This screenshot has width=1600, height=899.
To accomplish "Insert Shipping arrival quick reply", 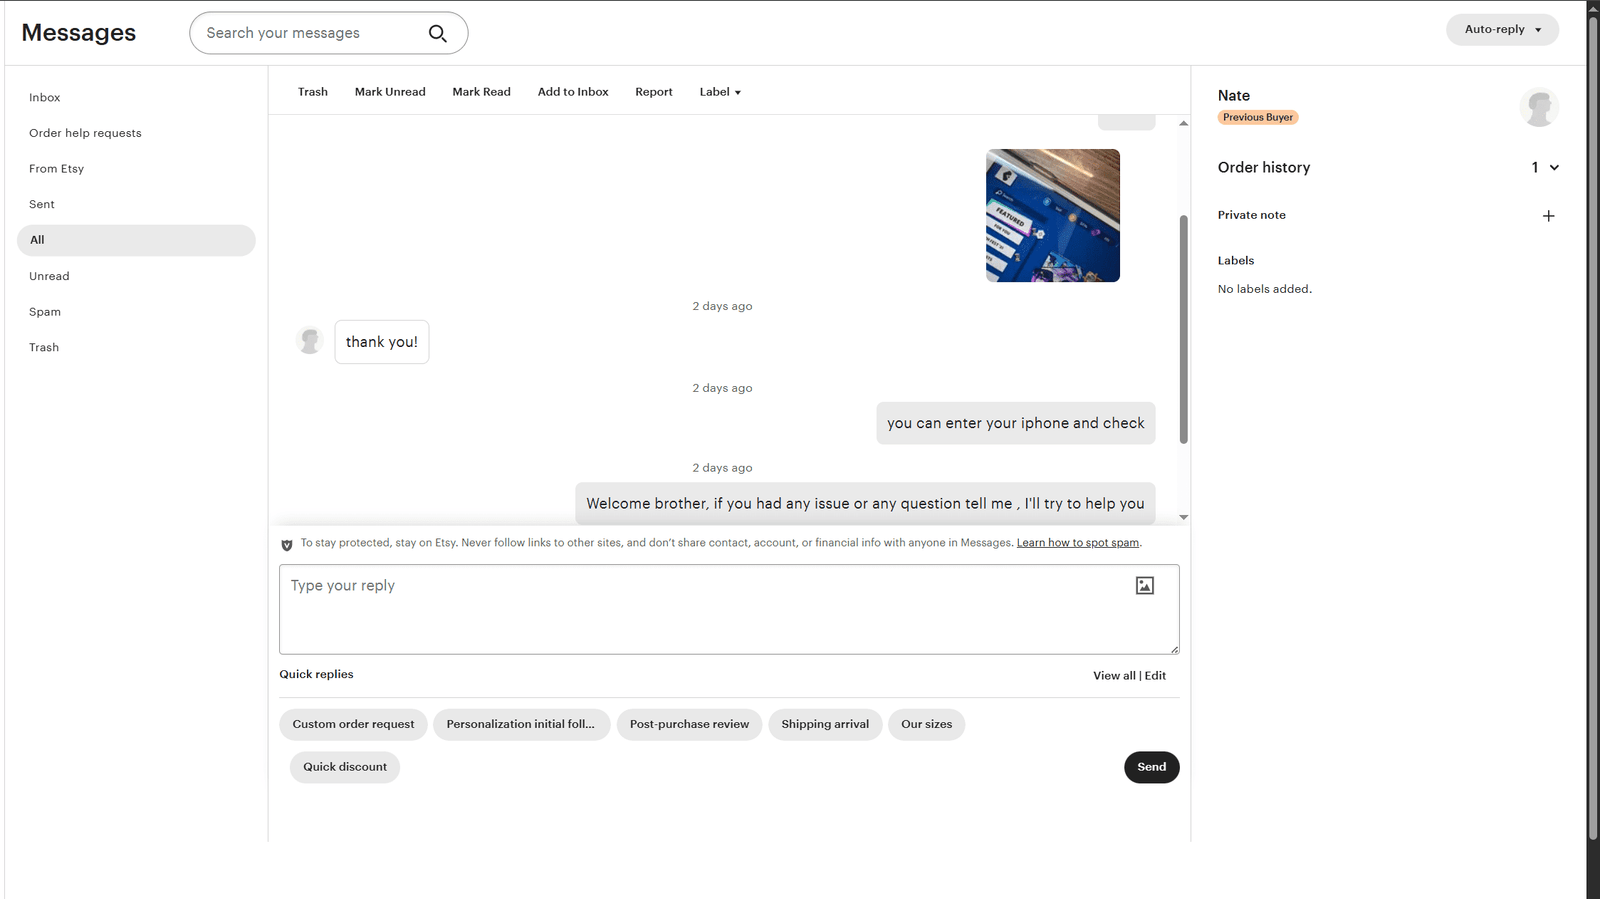I will (x=825, y=724).
